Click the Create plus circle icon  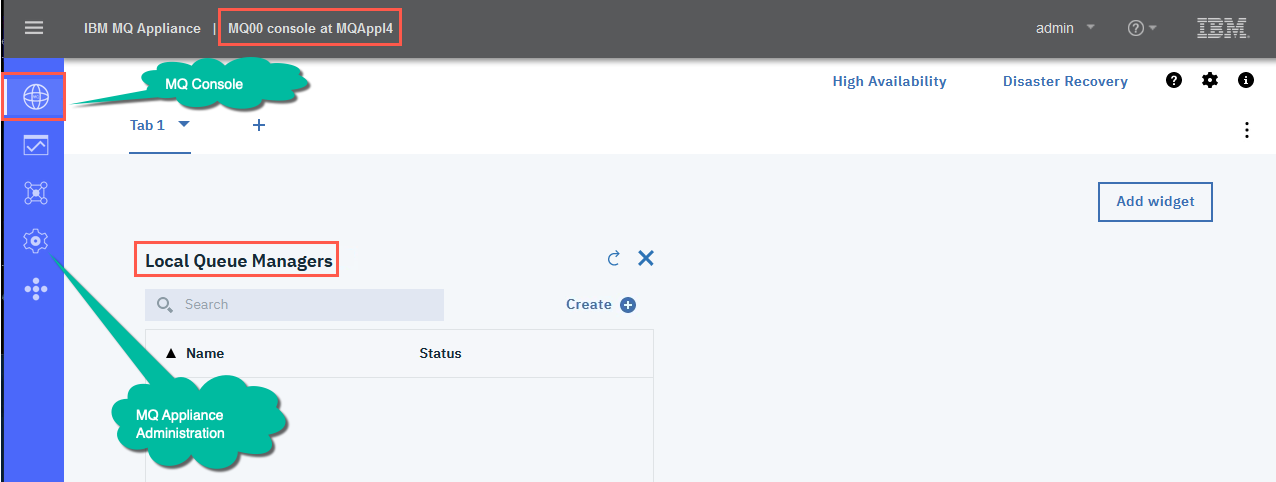point(628,305)
